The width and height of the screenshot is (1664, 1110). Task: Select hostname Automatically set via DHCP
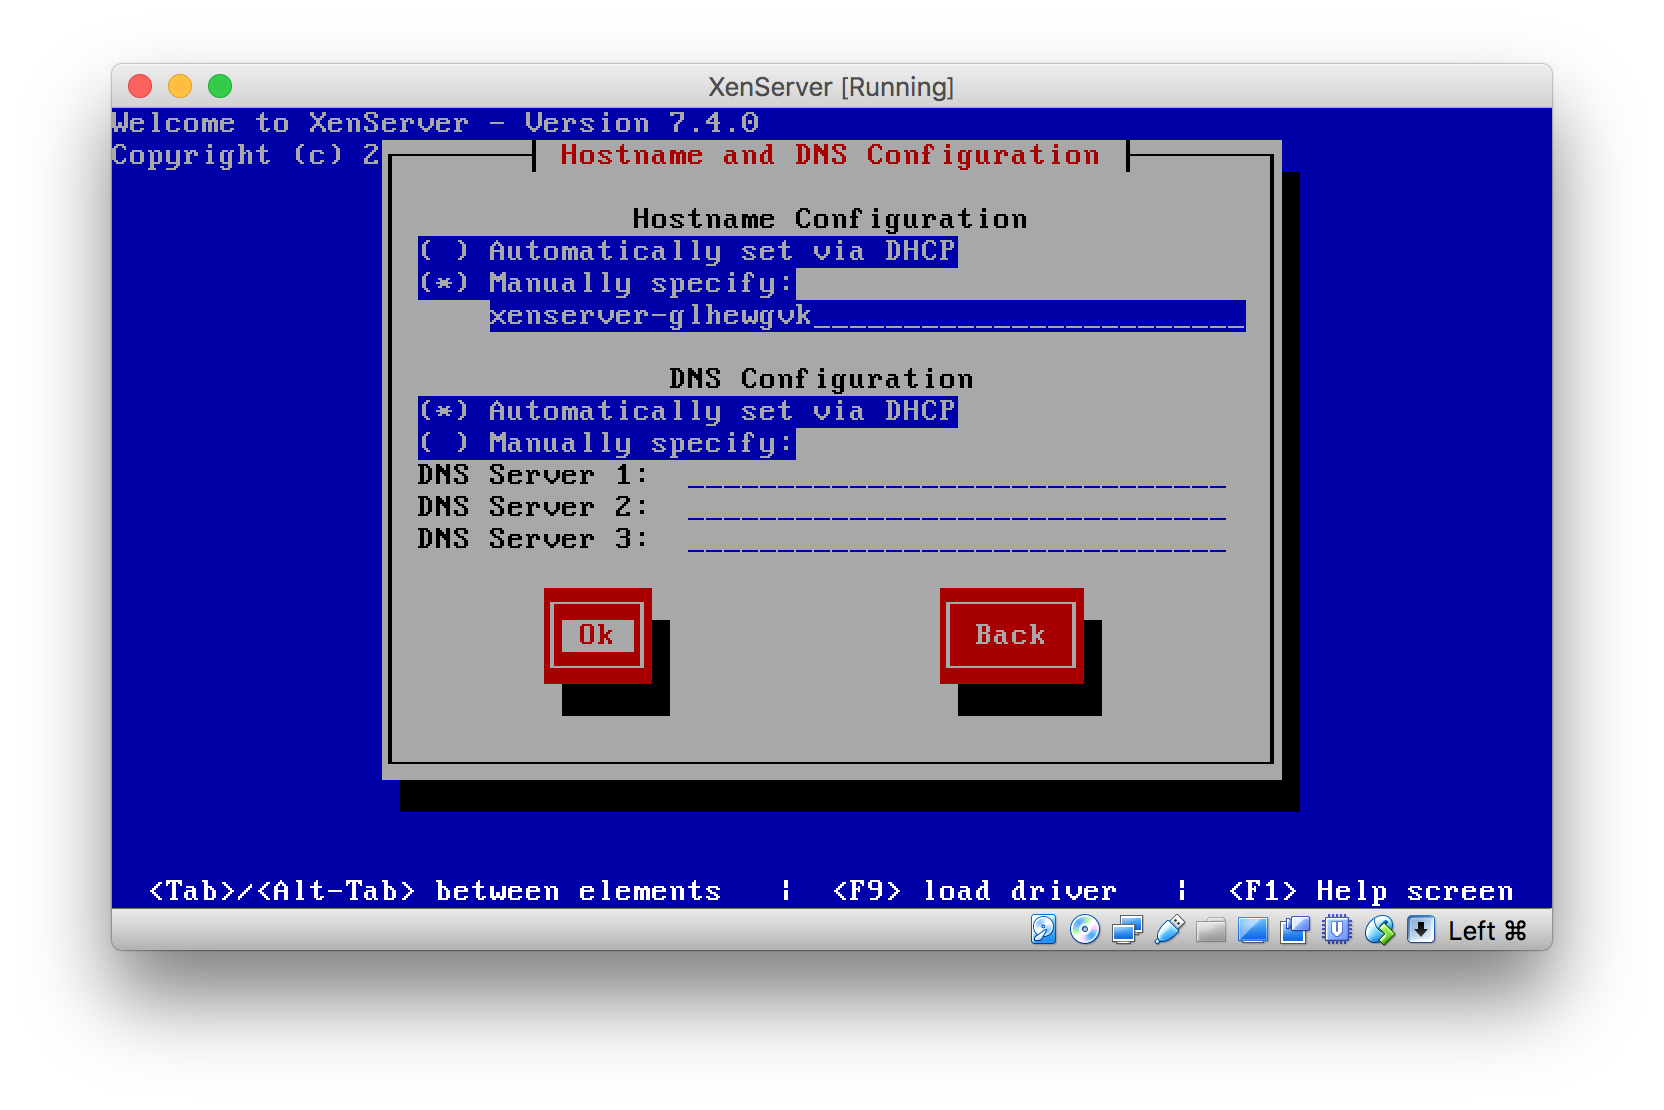point(688,251)
